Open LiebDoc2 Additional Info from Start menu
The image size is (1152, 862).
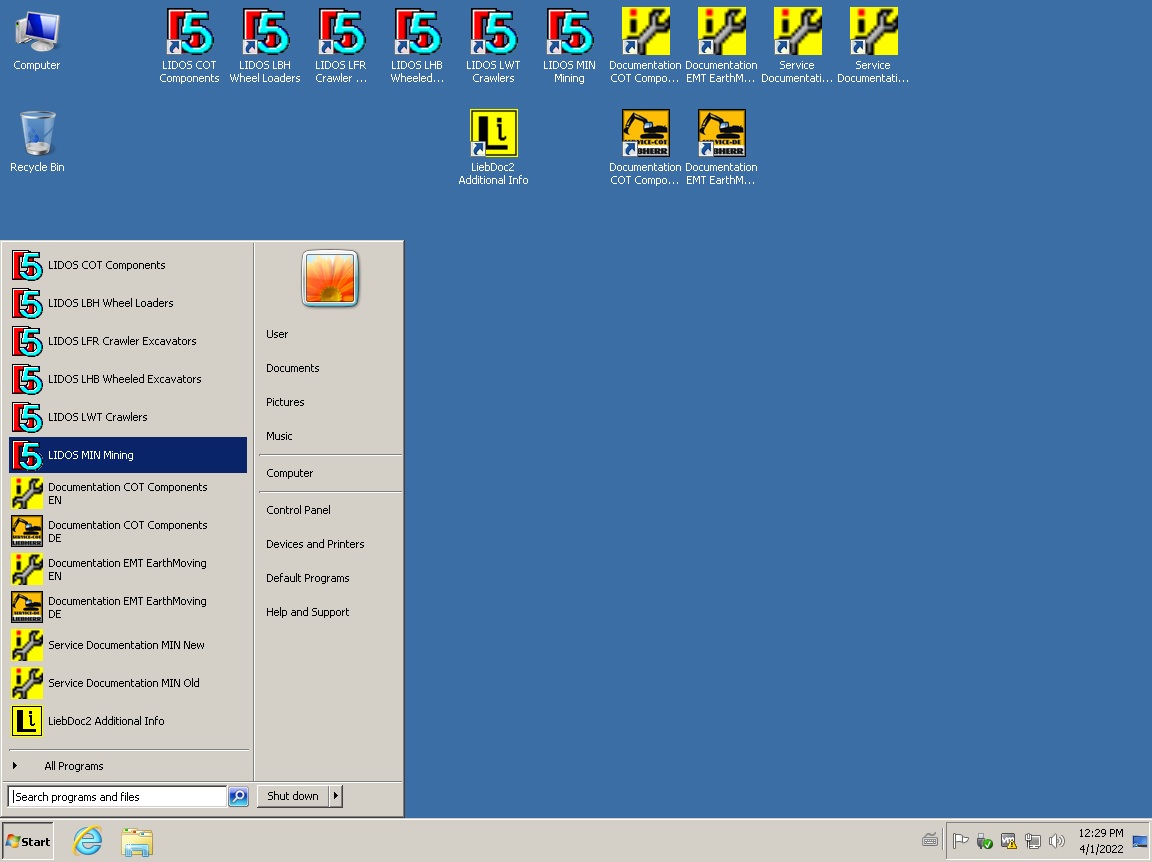coord(128,721)
